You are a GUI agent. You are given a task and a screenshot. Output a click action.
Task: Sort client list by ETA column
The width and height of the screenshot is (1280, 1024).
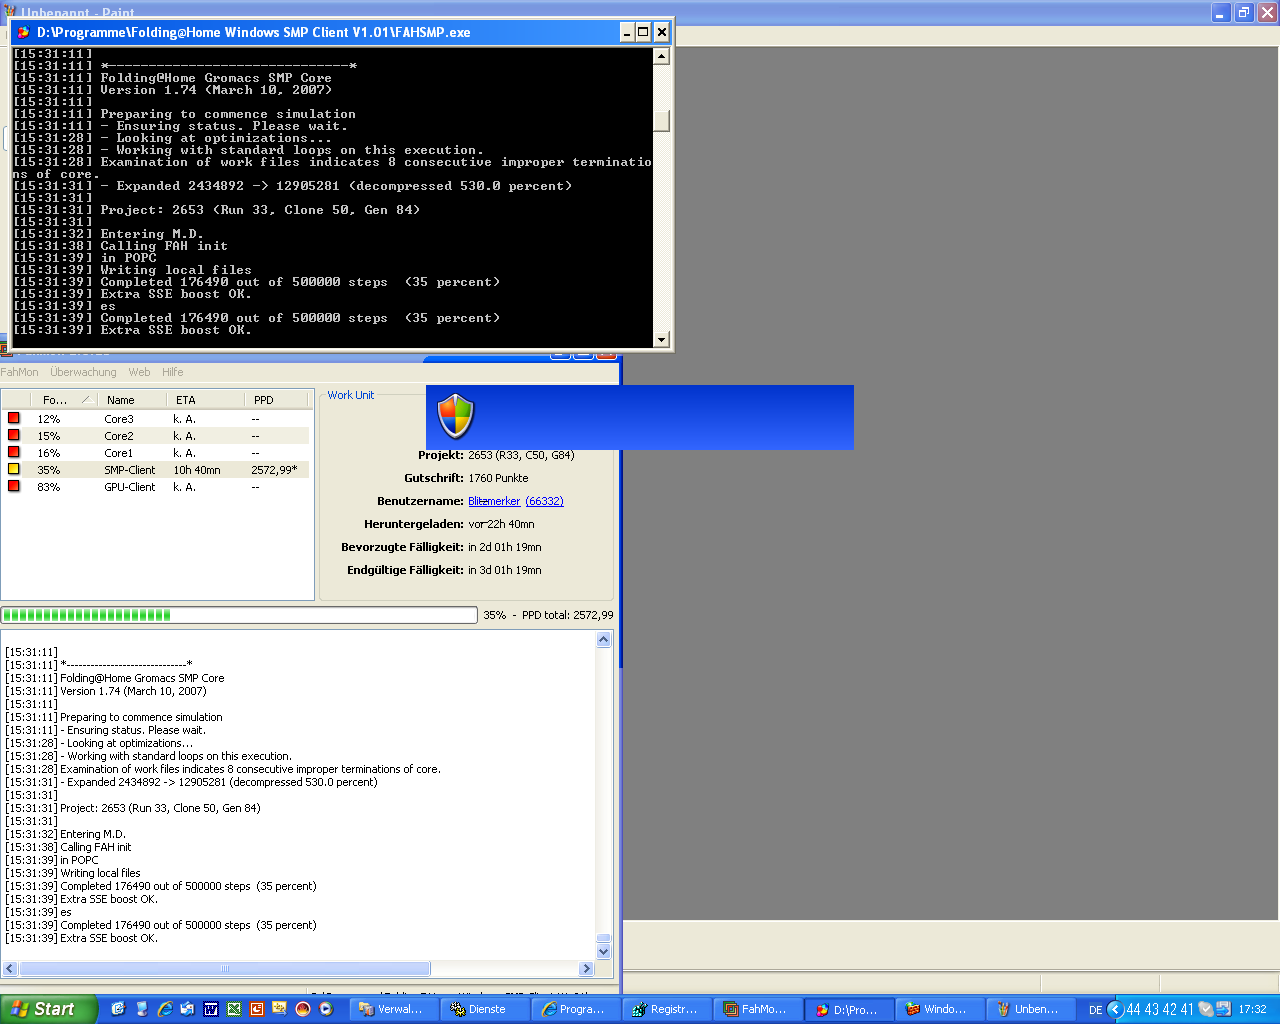[x=205, y=400]
